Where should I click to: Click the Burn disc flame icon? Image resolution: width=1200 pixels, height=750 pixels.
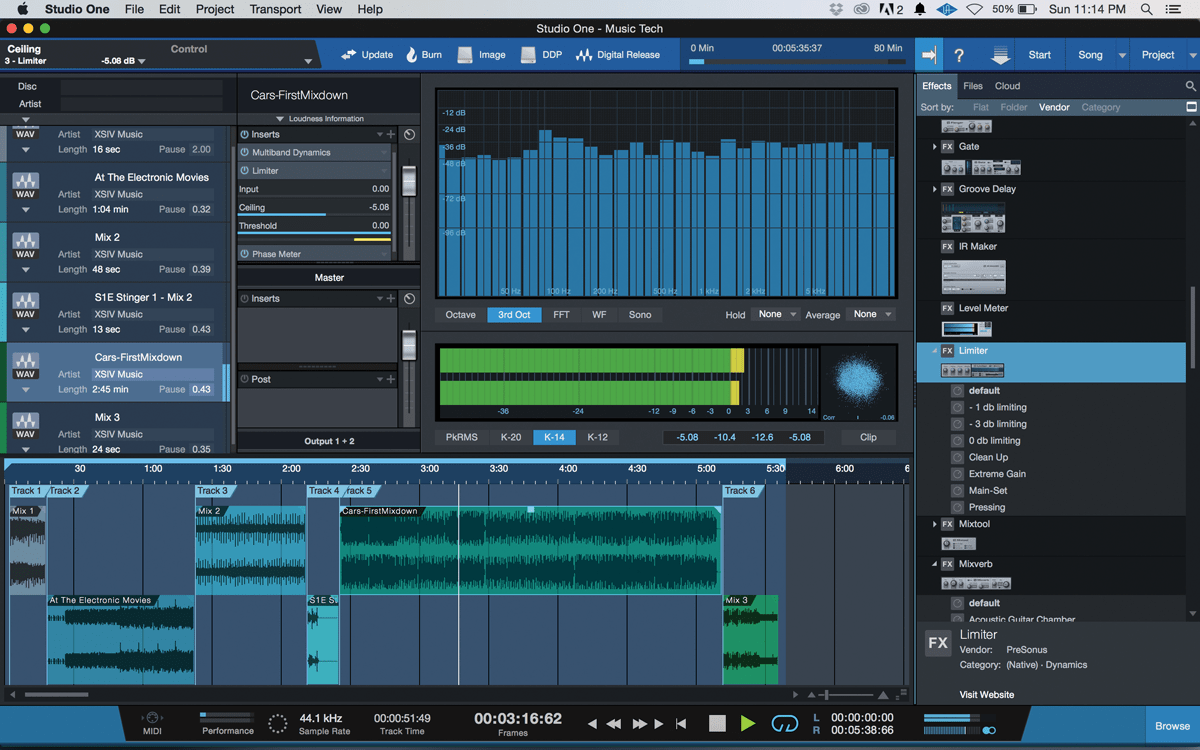[411, 55]
